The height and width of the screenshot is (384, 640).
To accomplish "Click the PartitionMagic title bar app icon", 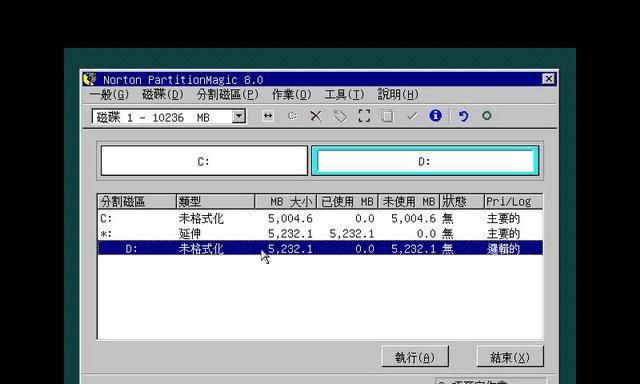I will 89,79.
